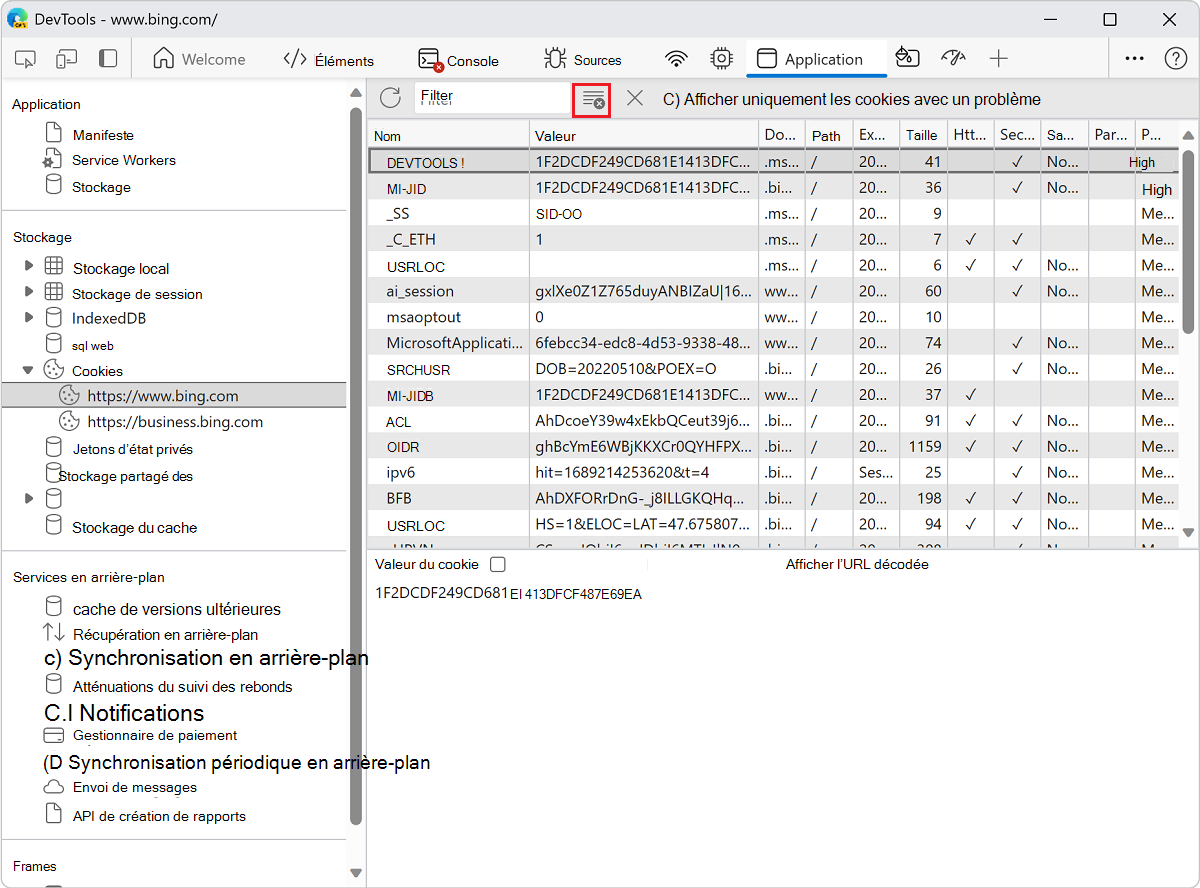Screen dimensions: 1200x888
Task: Expand the unnamed storage item arrow
Action: tap(29, 496)
